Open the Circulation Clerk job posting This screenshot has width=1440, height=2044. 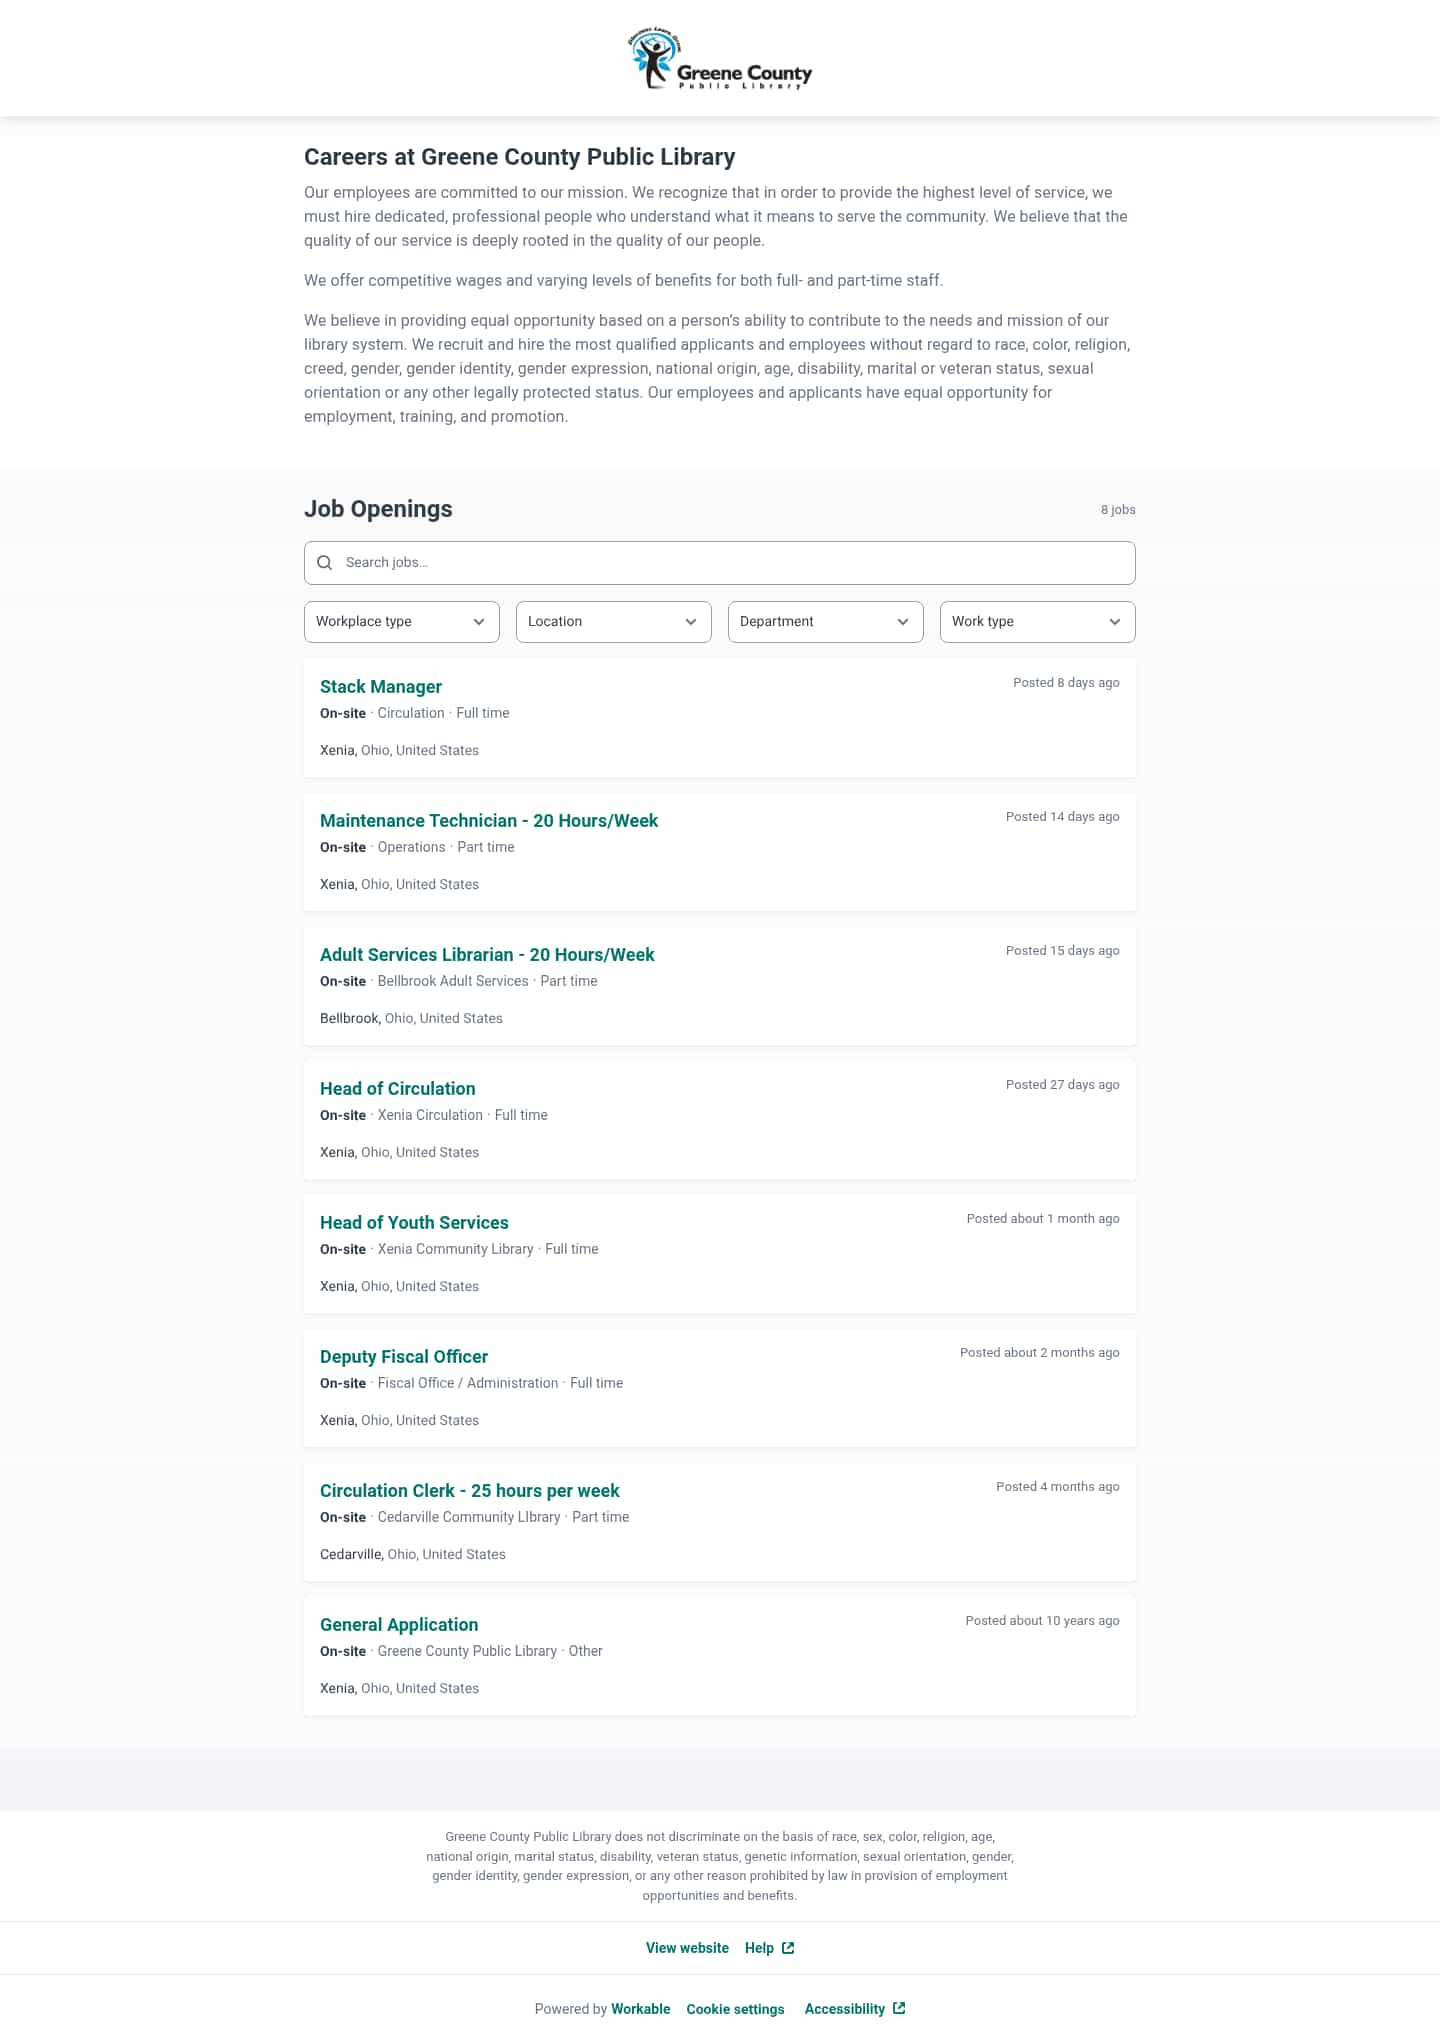(x=469, y=1490)
